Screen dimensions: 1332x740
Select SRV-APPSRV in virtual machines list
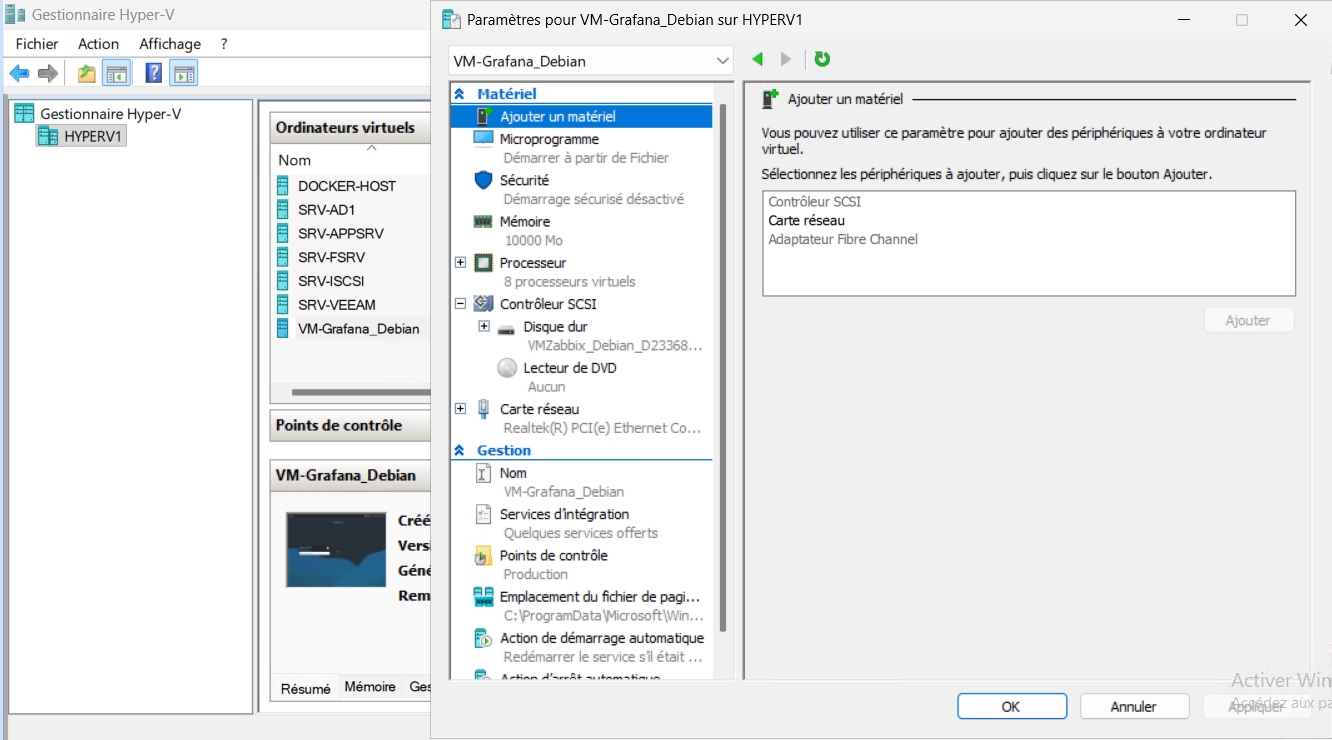click(x=341, y=233)
